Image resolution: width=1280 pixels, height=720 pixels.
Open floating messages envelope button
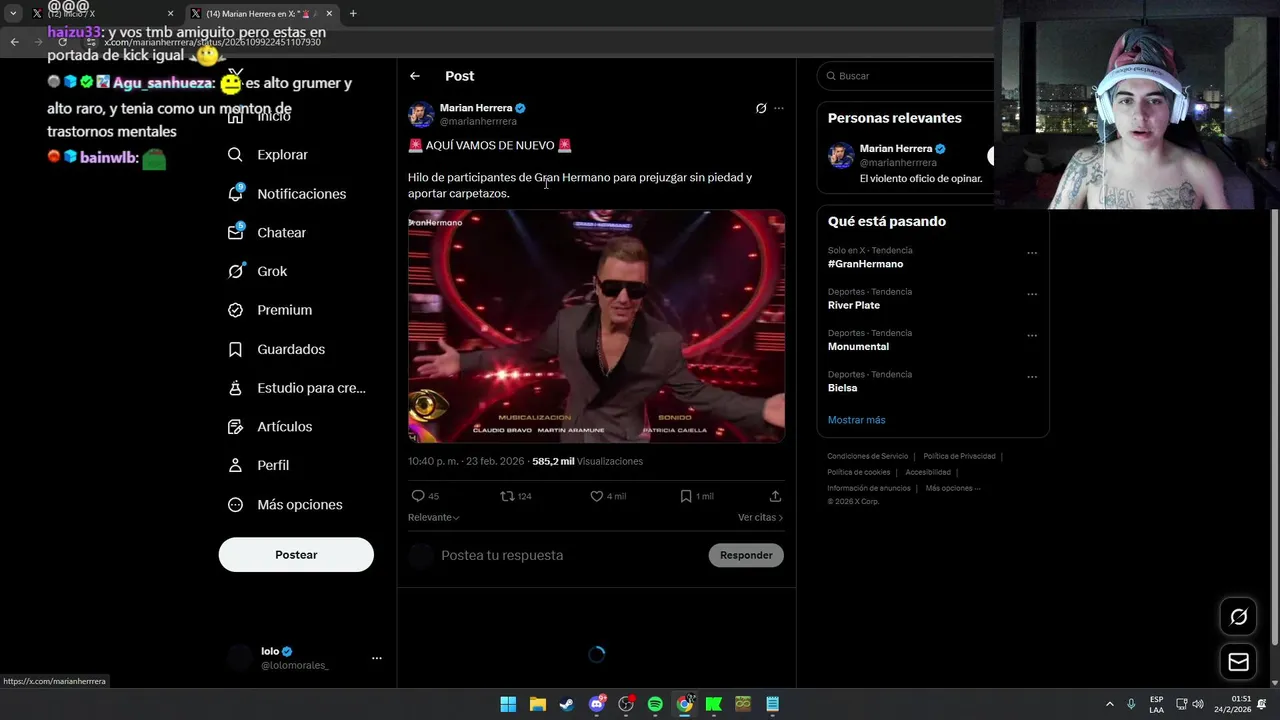[x=1238, y=662]
